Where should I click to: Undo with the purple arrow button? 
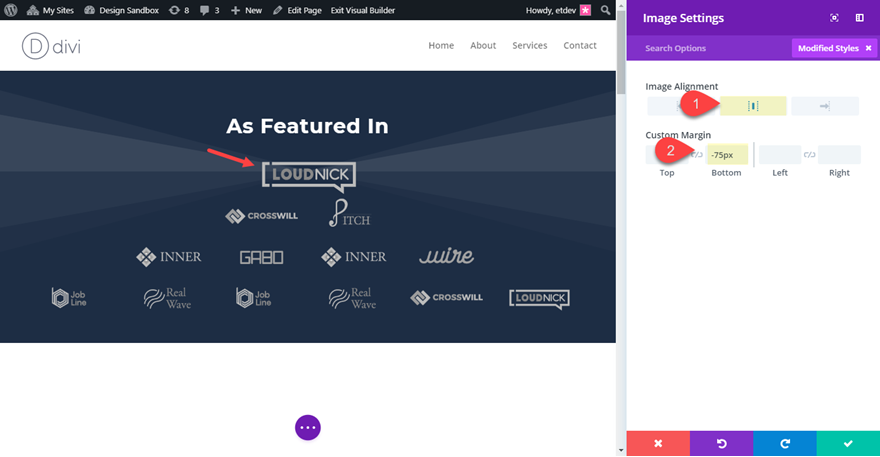tap(721, 444)
